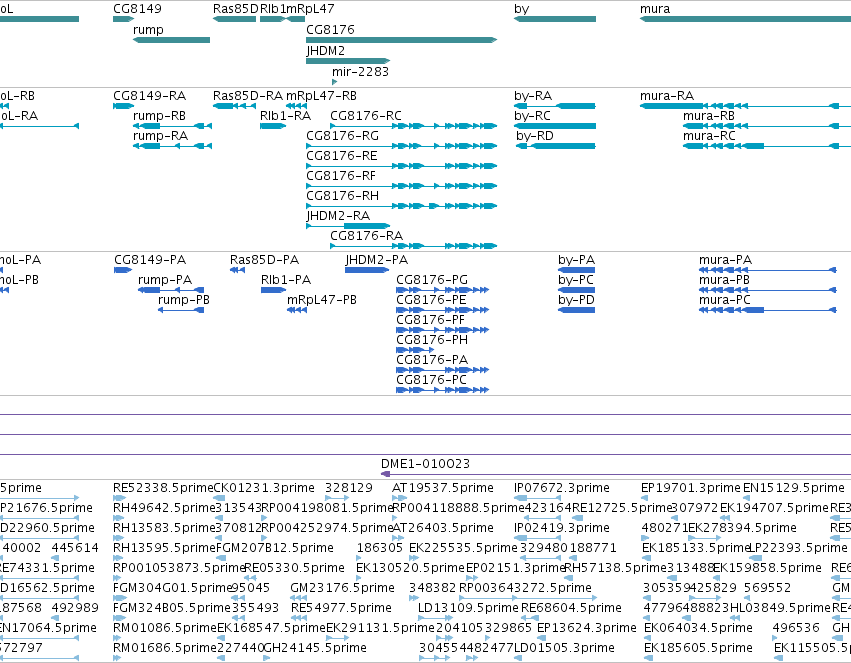Click protein CG8176-PF
Screen dimensions: 851x663
click(431, 320)
